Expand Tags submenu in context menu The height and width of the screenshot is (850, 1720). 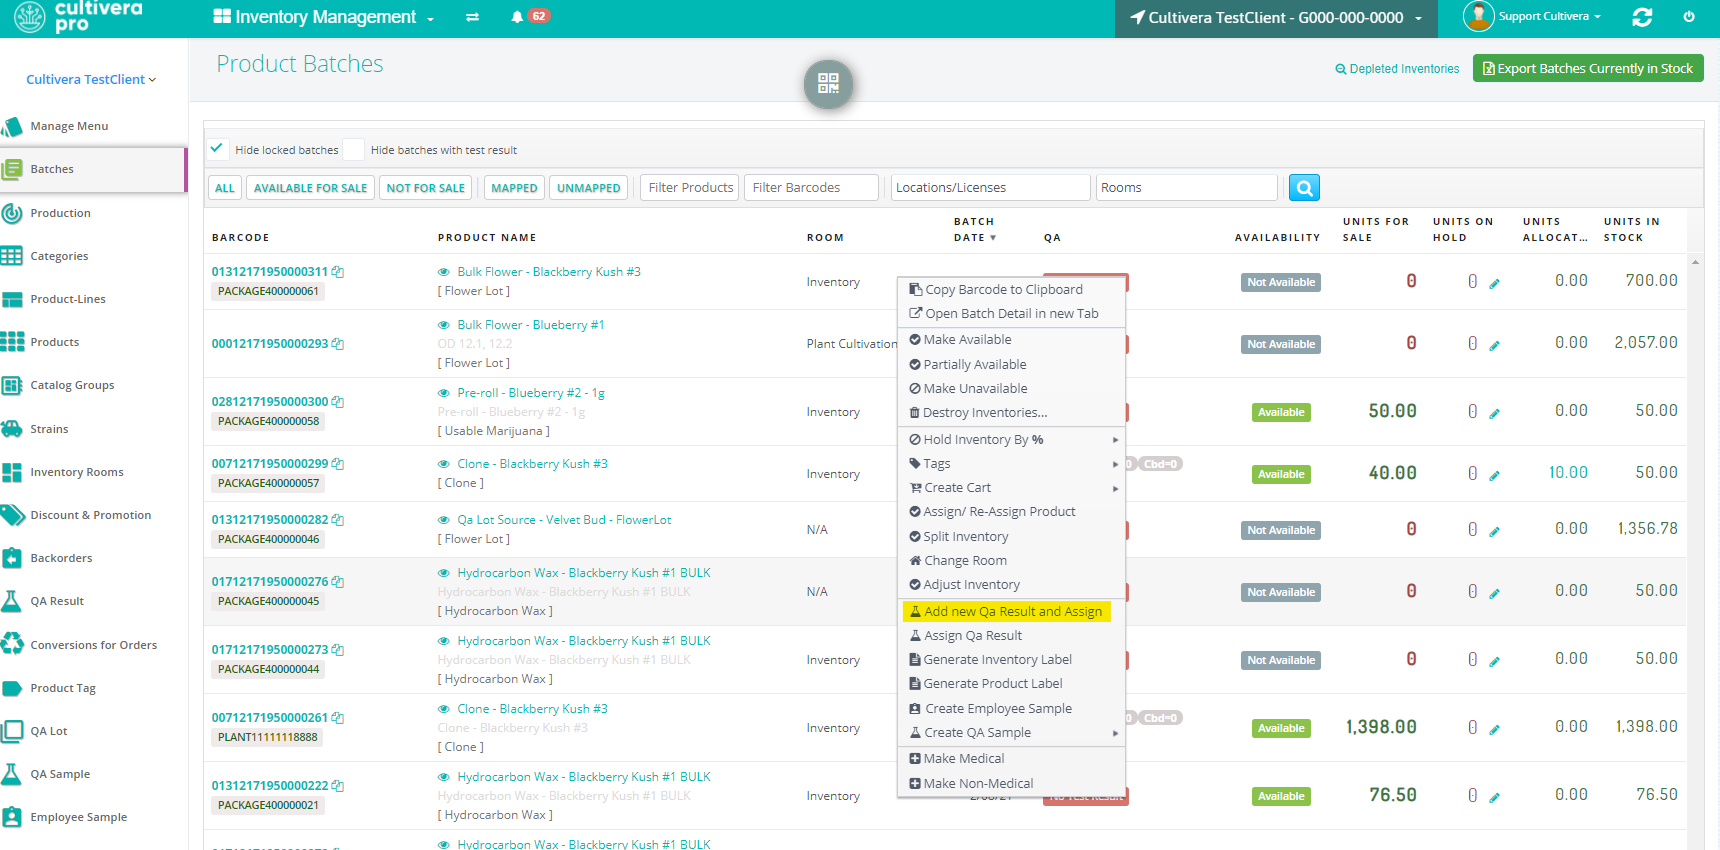1012,463
